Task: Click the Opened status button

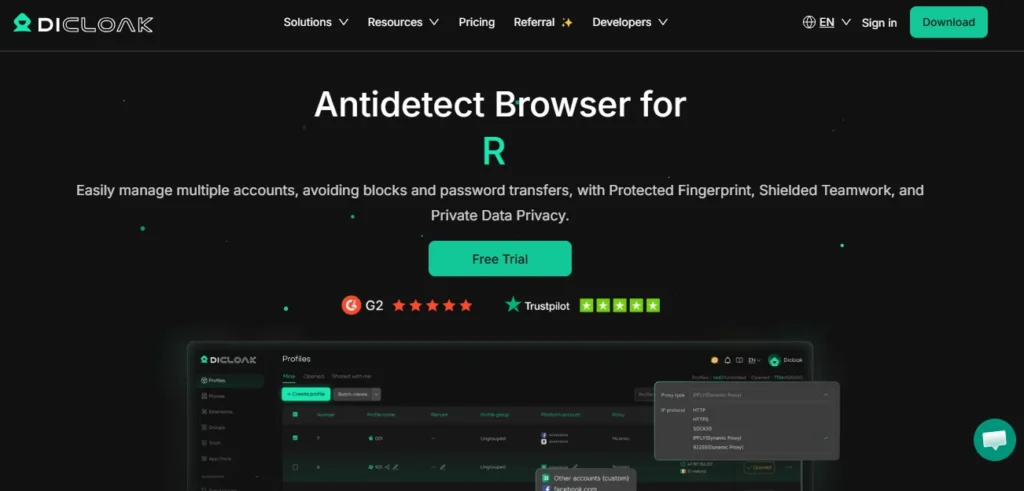Action: pyautogui.click(x=759, y=467)
